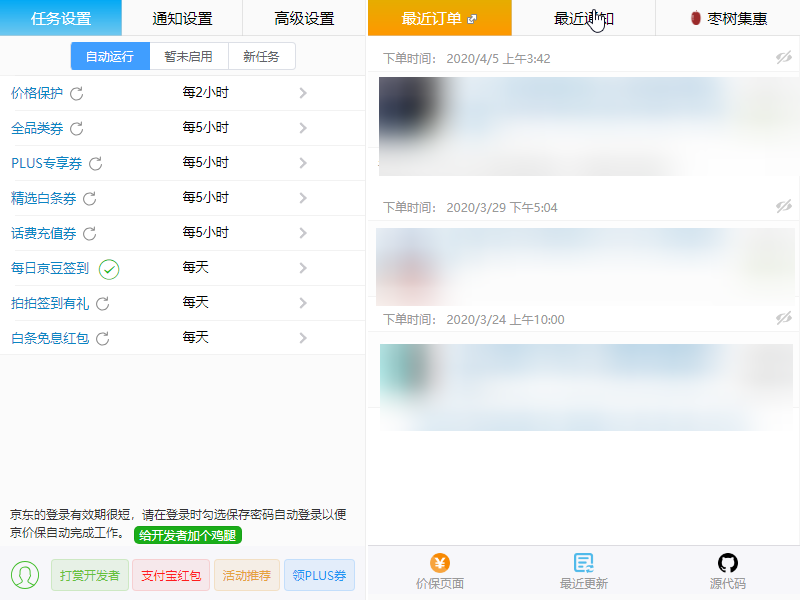Expand the 白条免息红包 row chevron
The image size is (800, 600).
pyautogui.click(x=303, y=338)
